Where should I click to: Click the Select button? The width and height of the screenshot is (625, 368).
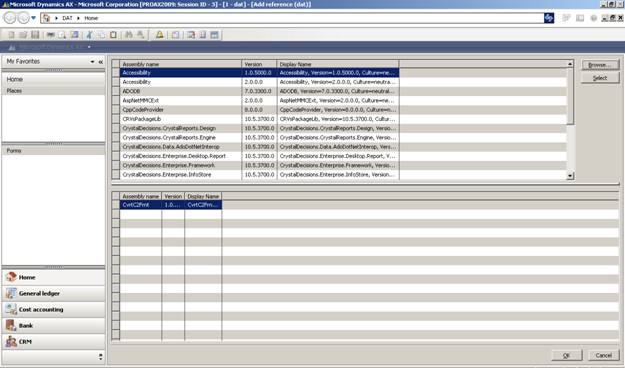pyautogui.click(x=600, y=78)
